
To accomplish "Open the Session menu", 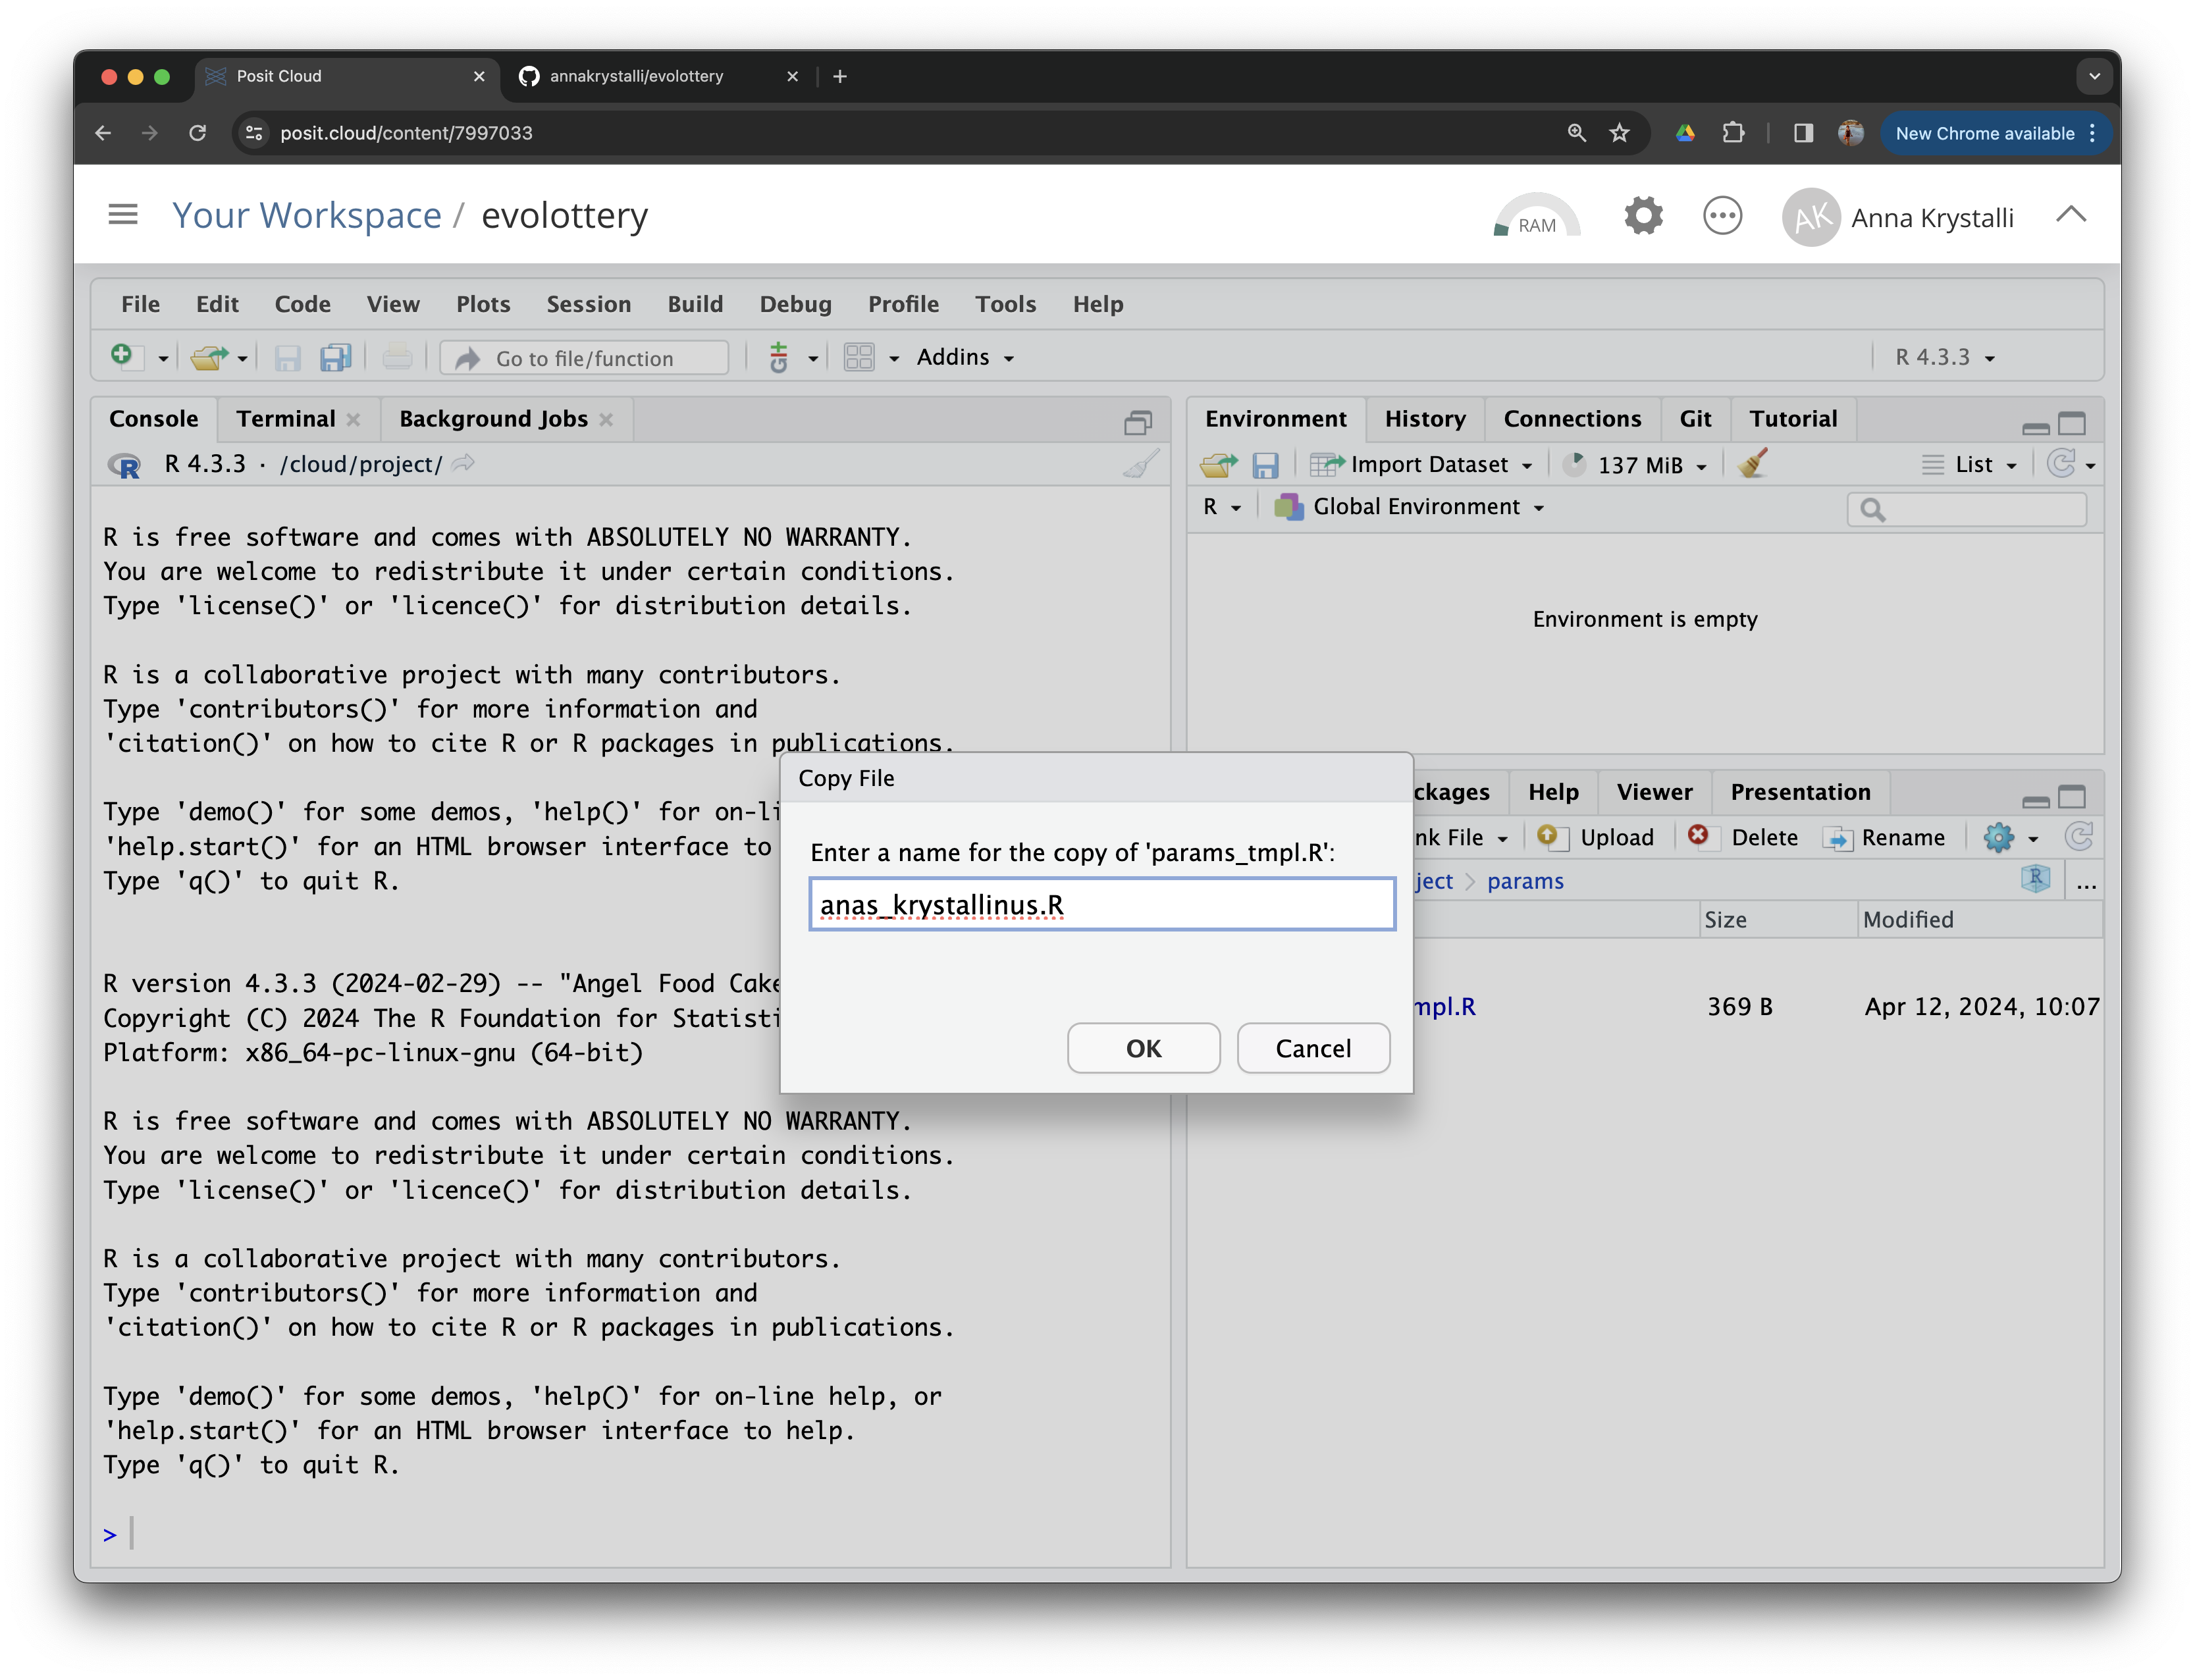I will (x=588, y=304).
